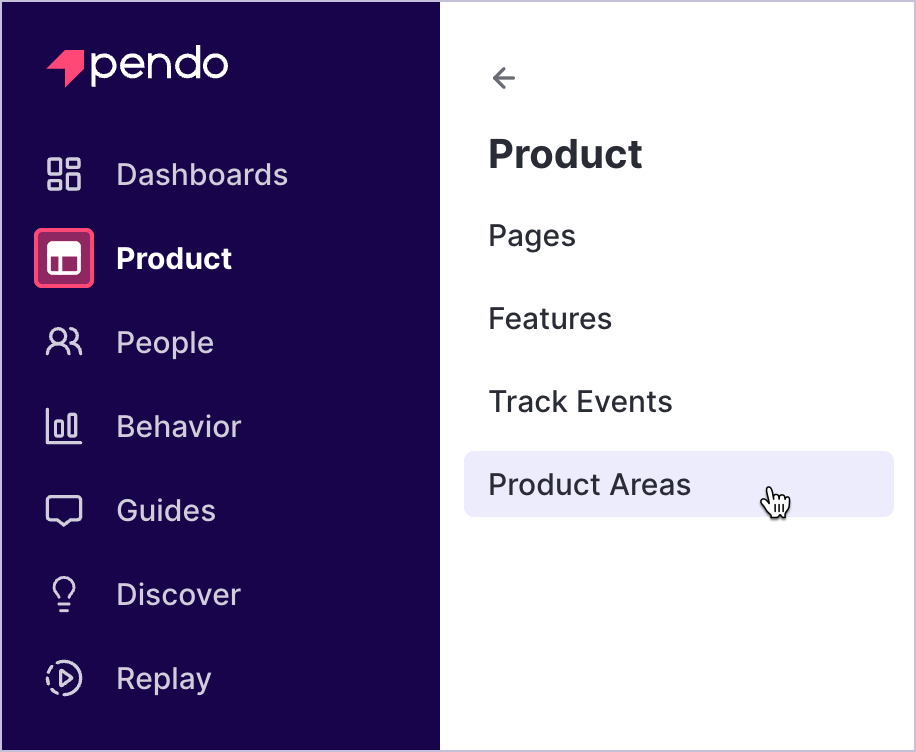
Task: Select the Replay playback icon
Action: click(63, 678)
